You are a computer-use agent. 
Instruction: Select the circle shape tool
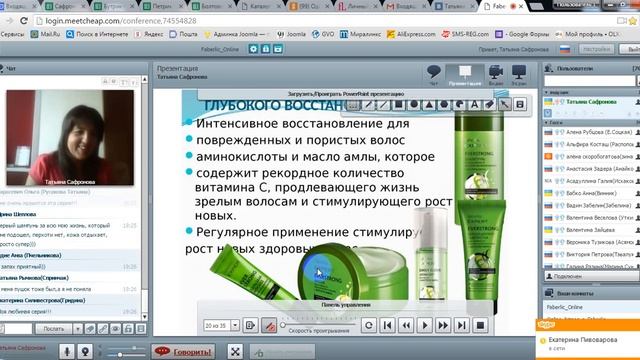tap(413, 105)
